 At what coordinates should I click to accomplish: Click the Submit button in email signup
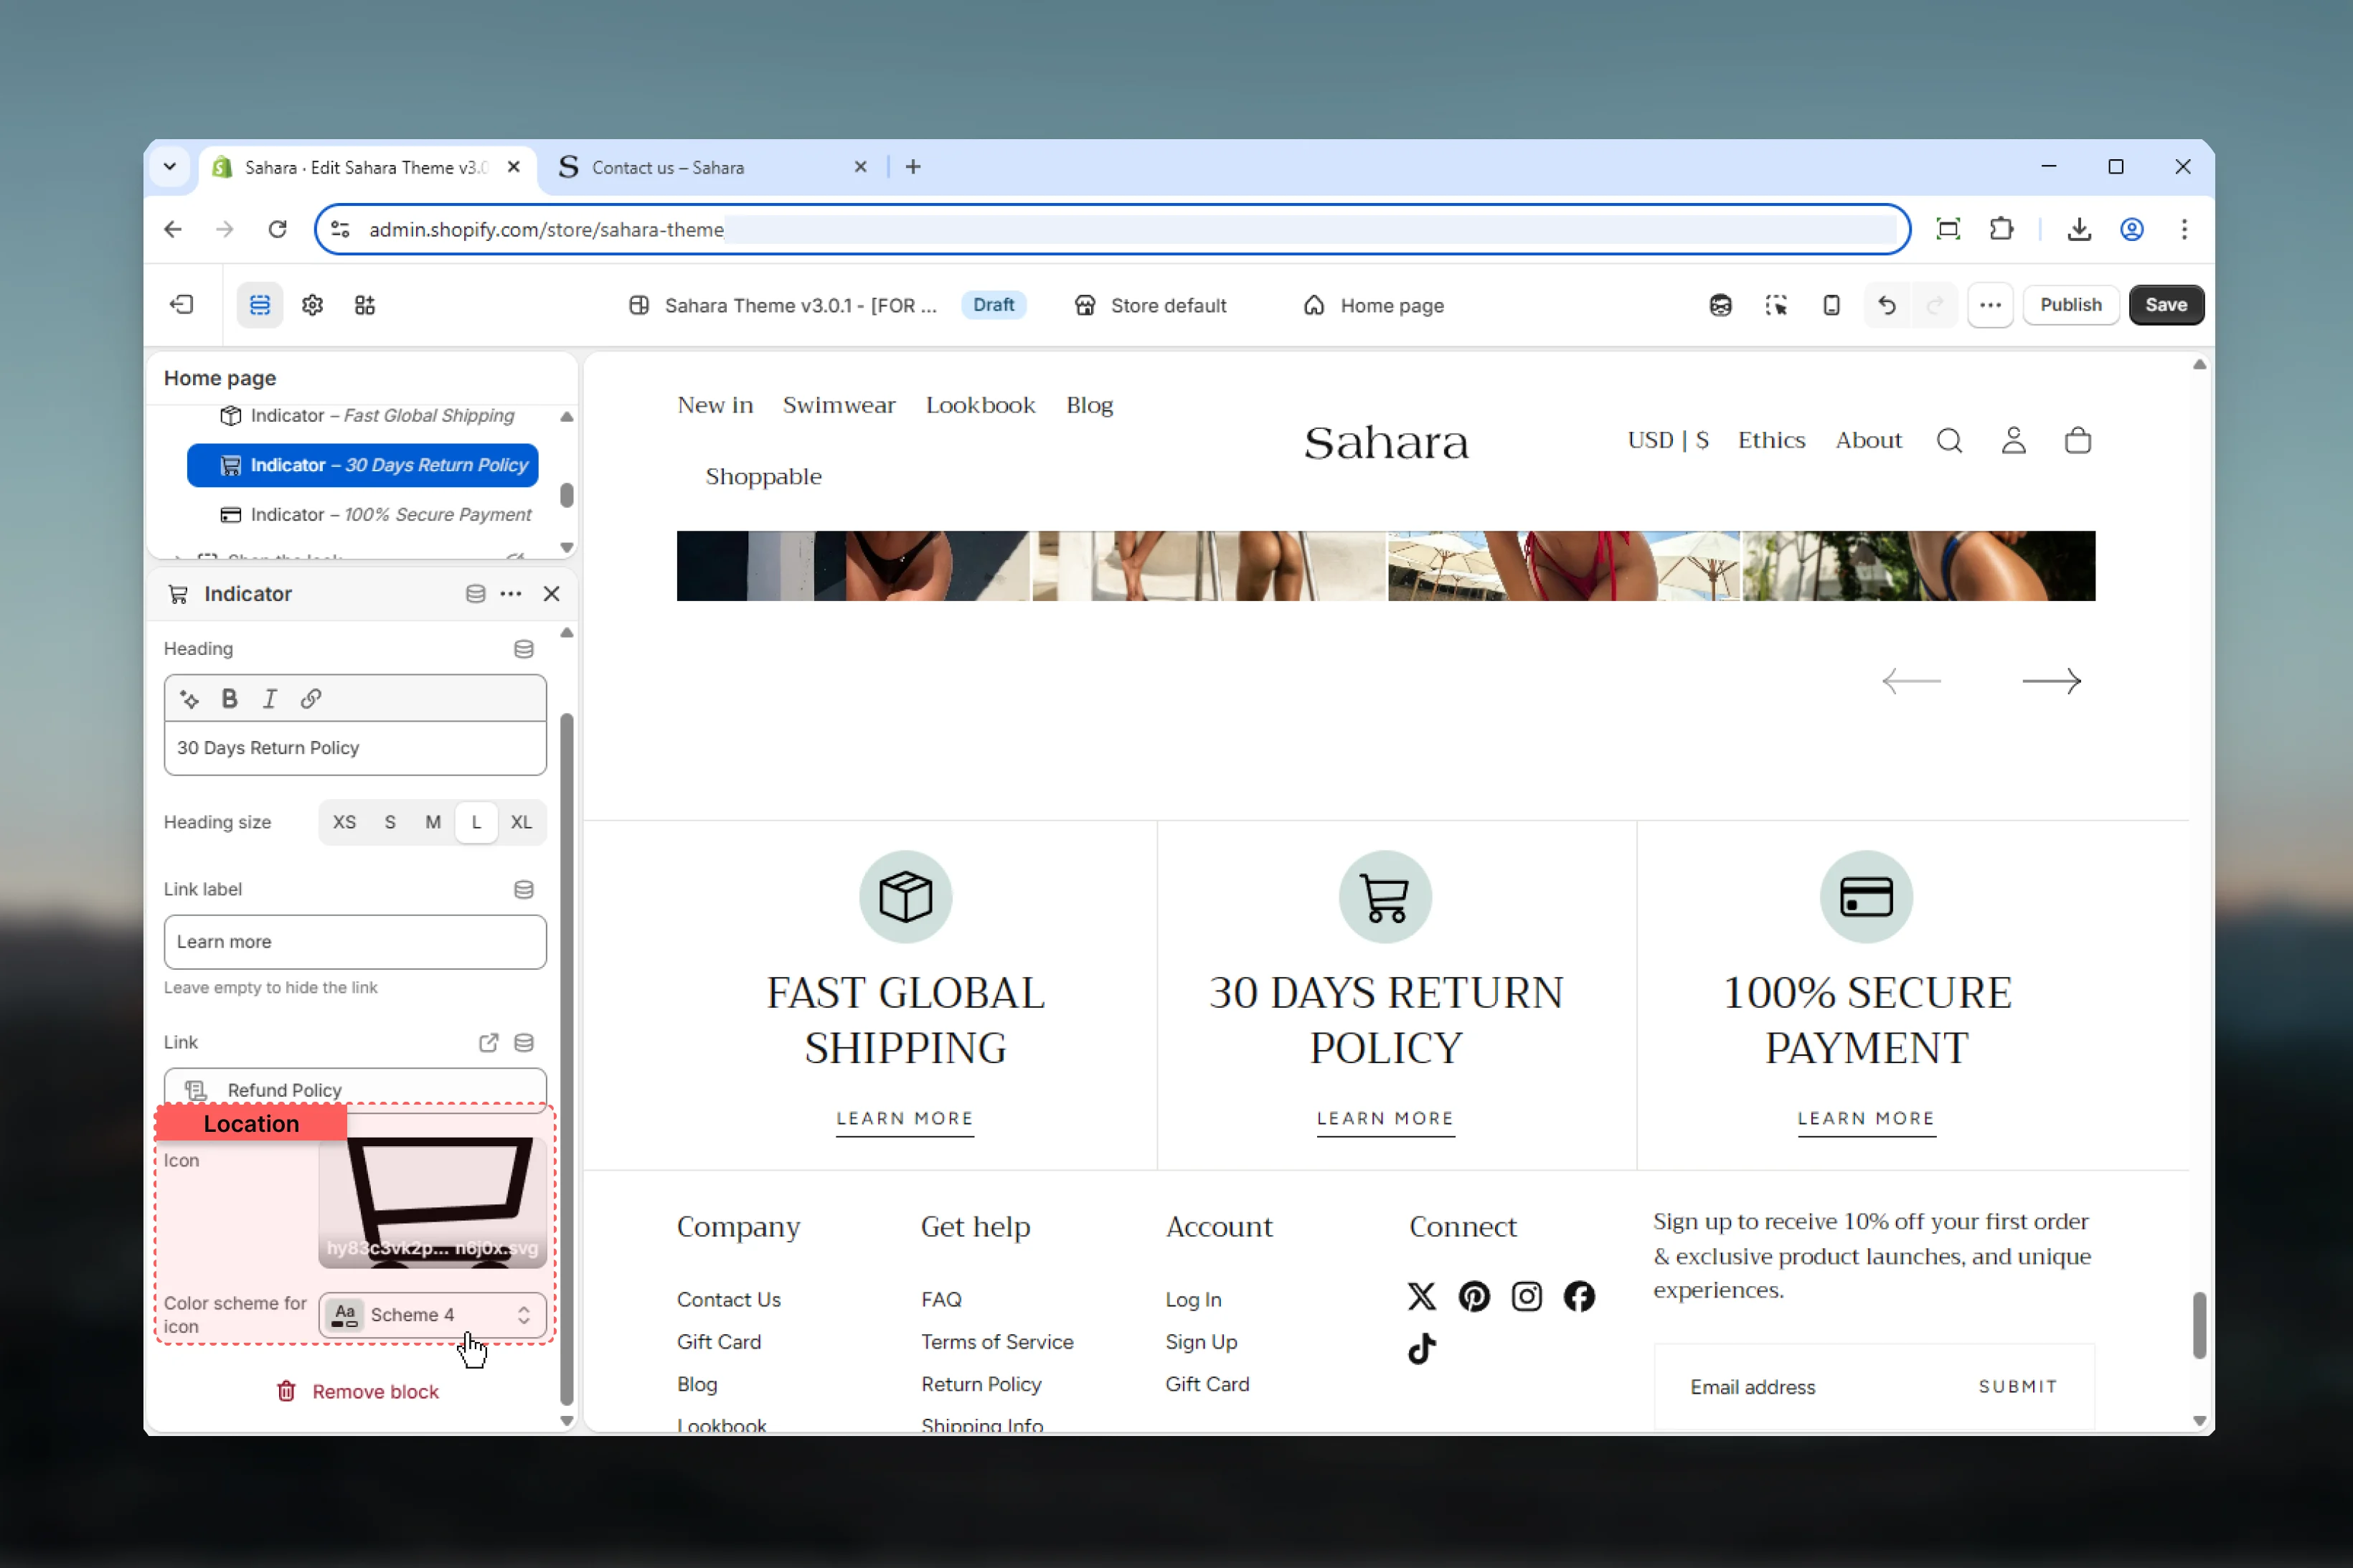point(2017,1387)
